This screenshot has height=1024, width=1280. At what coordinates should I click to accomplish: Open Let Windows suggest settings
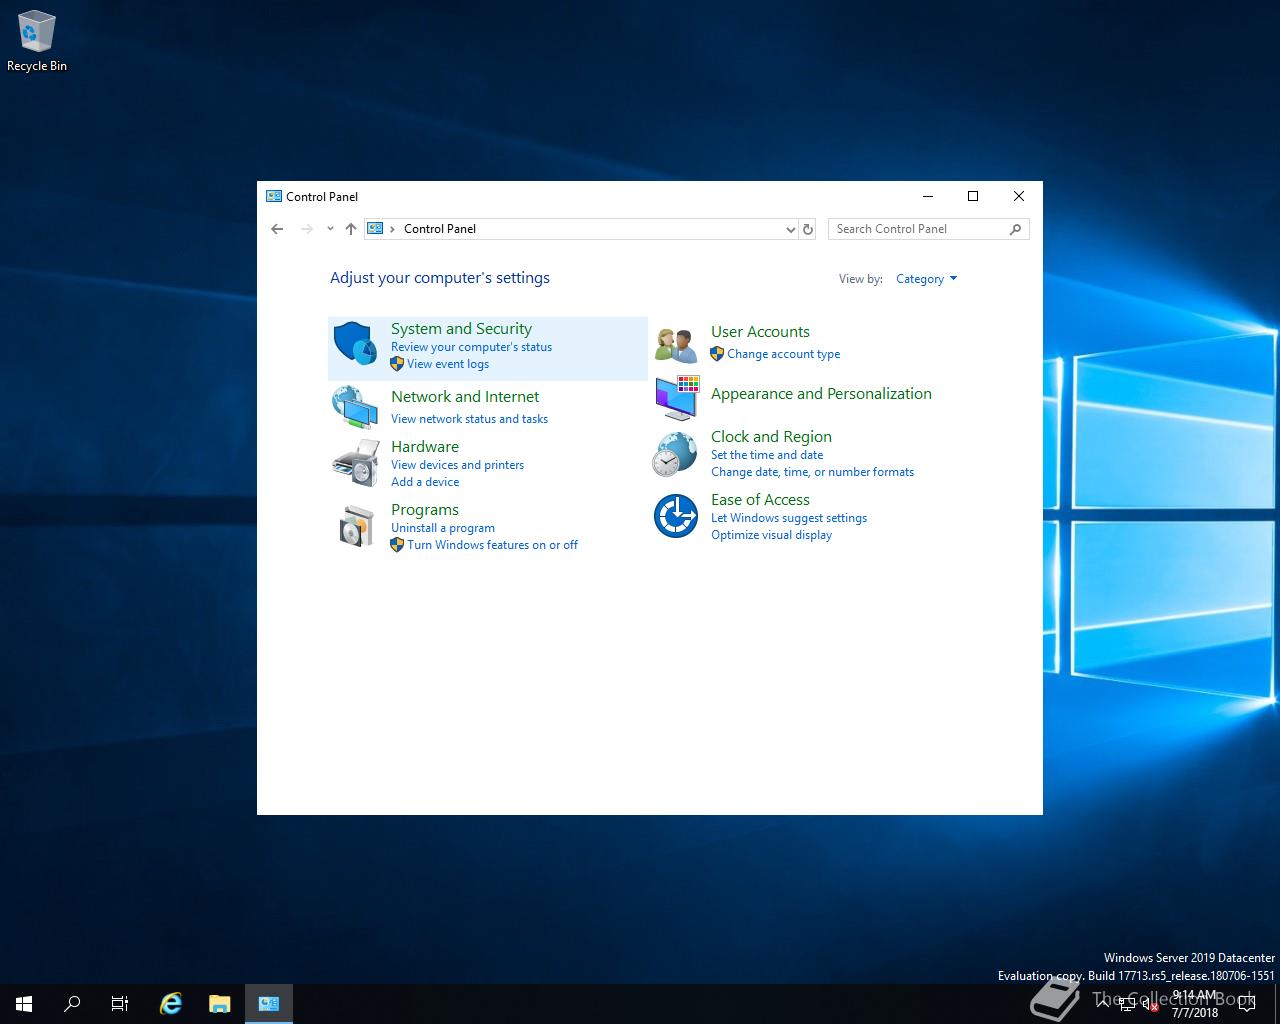pyautogui.click(x=789, y=518)
